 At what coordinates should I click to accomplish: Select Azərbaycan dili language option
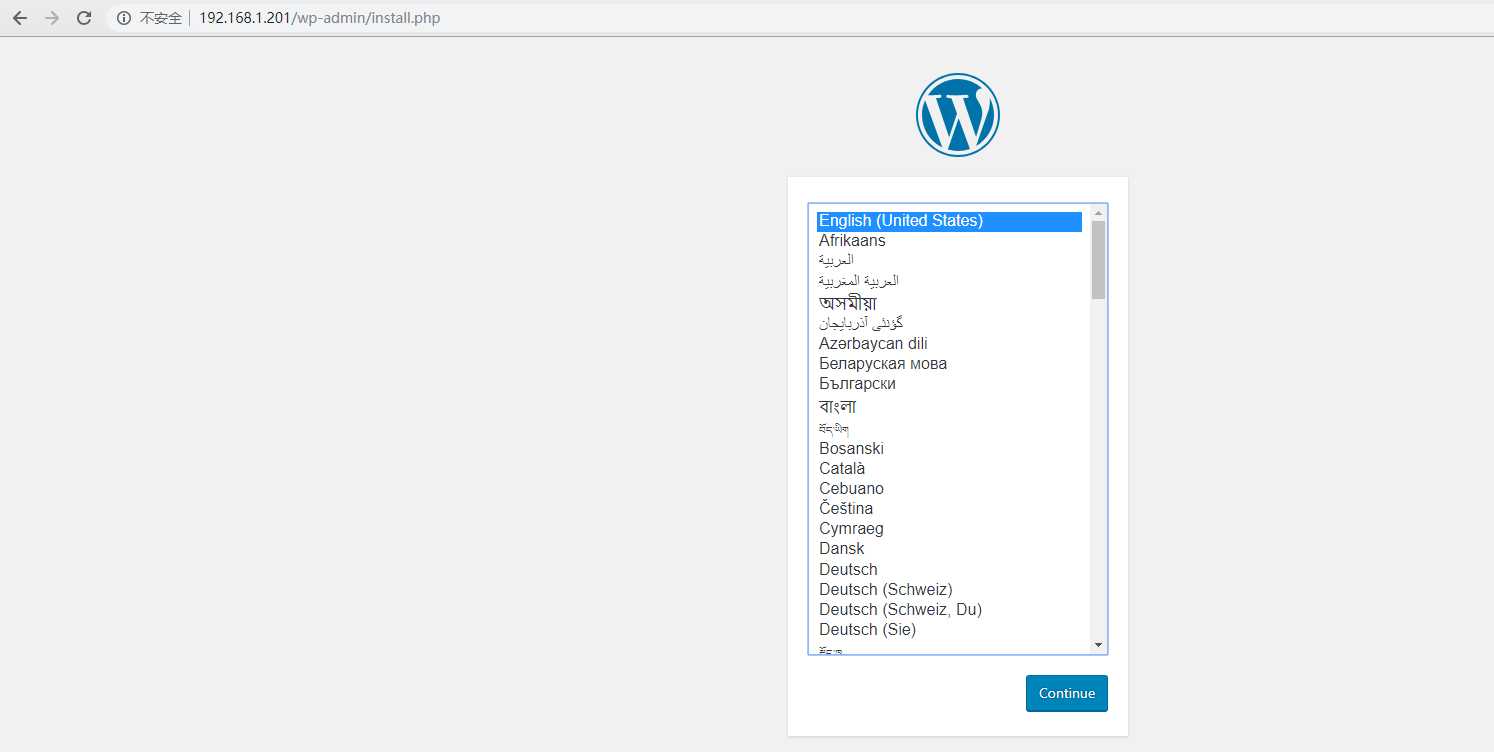coord(949,343)
